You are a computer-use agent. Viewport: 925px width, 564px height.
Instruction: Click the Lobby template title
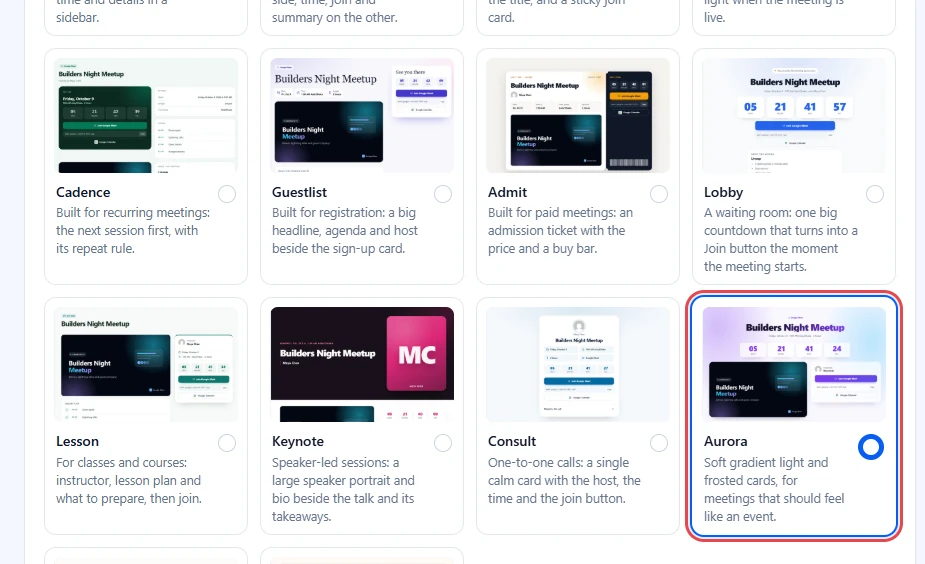(723, 193)
